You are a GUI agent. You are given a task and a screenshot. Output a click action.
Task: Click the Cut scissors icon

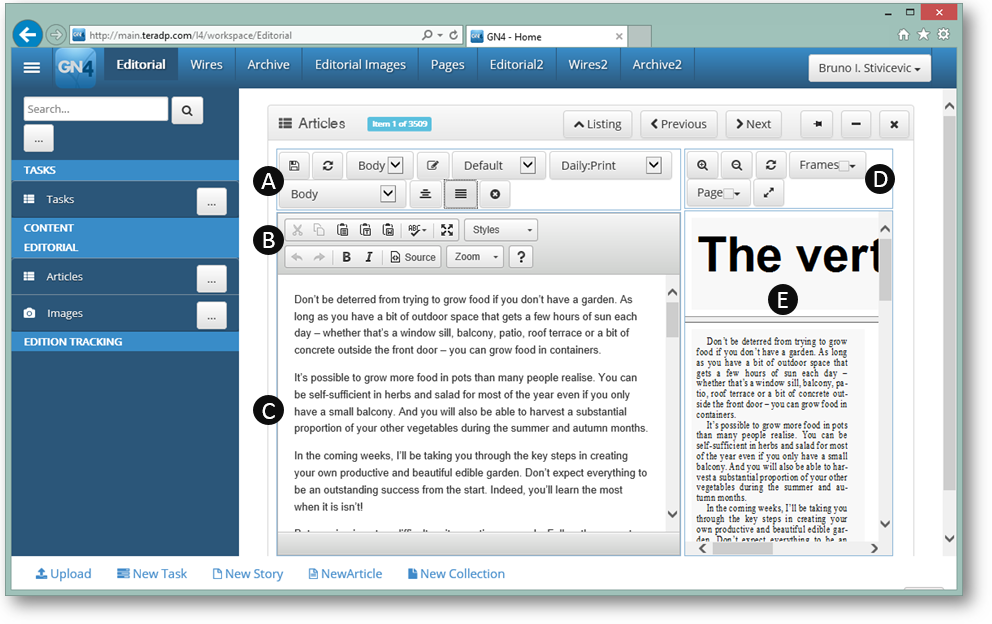[x=297, y=230]
